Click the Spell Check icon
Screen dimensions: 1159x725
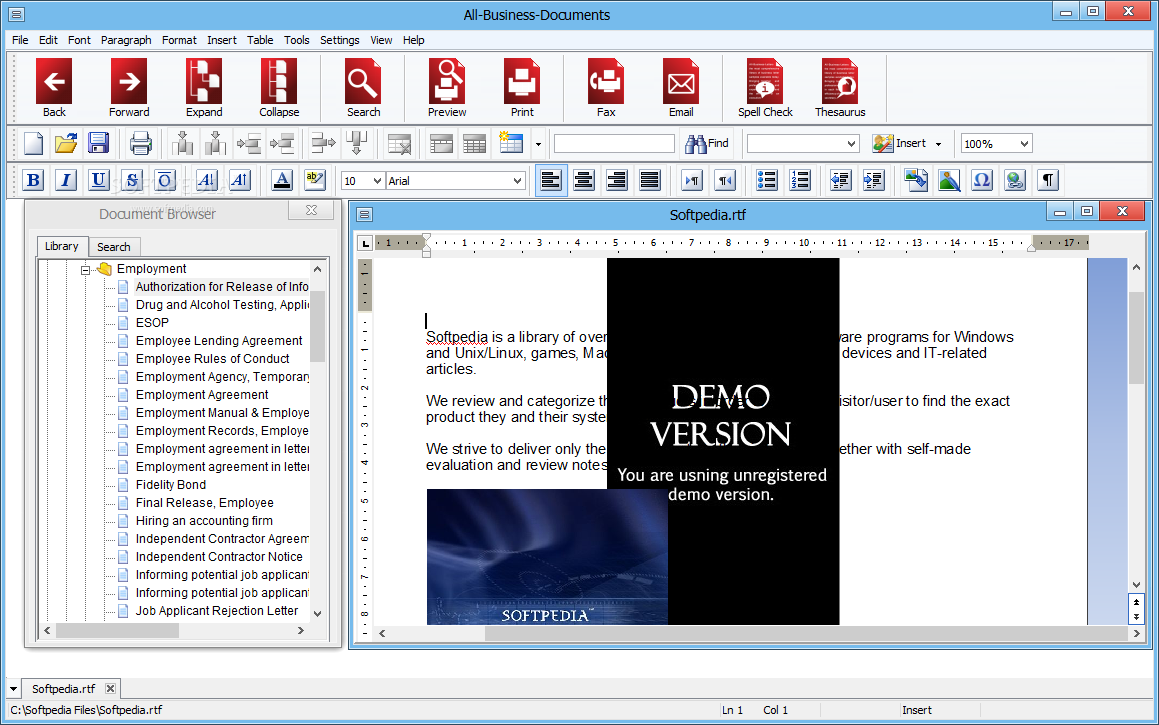765,82
